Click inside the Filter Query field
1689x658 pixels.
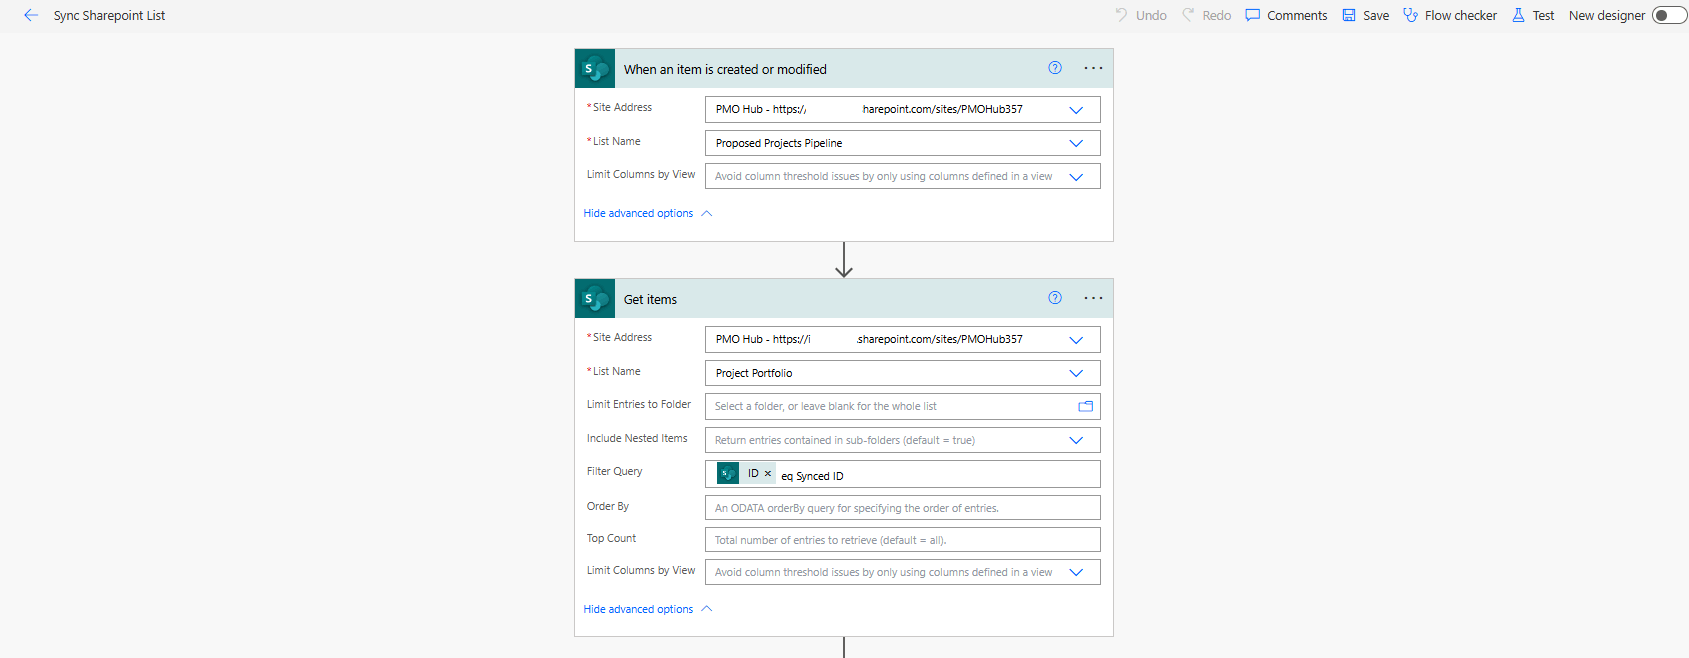pos(903,474)
